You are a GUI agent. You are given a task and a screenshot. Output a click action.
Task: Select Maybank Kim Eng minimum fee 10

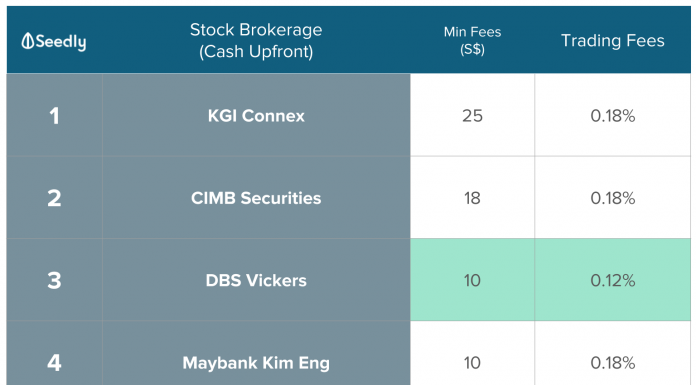[x=472, y=353]
